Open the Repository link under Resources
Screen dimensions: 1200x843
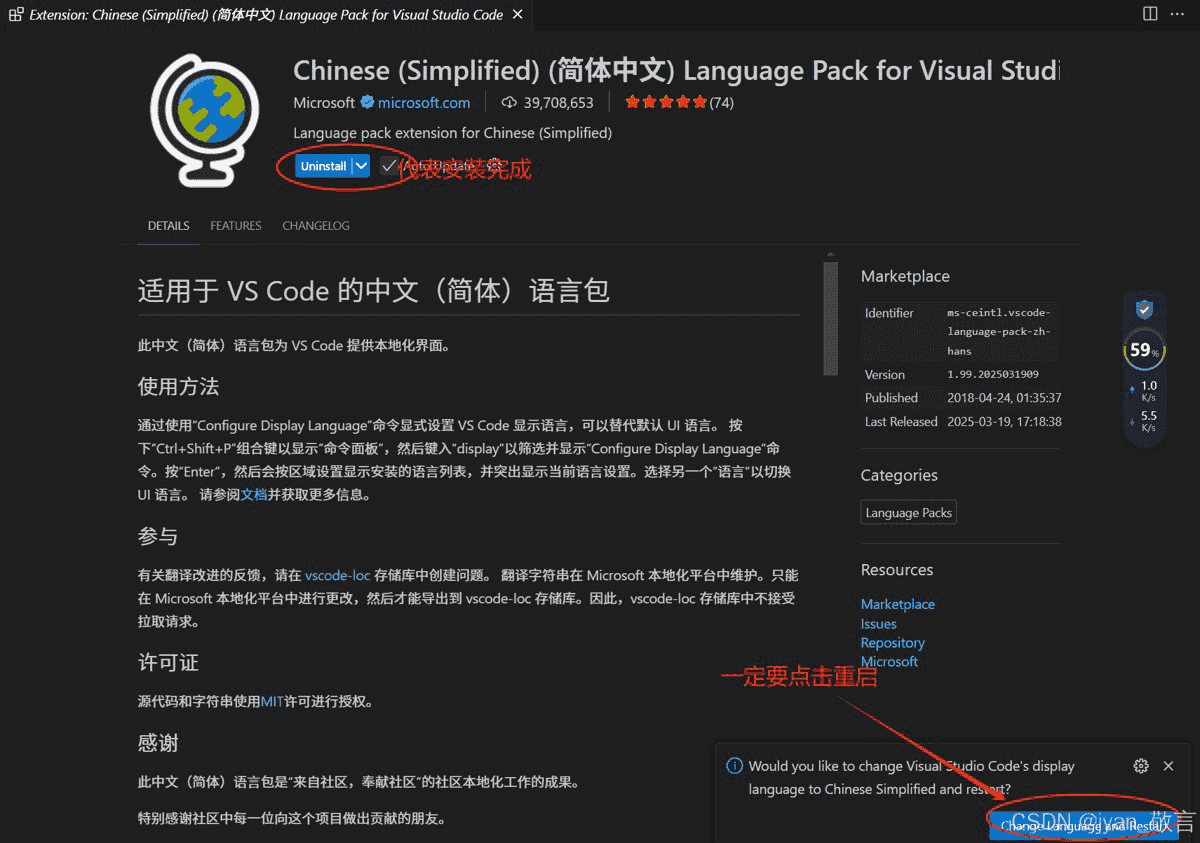point(892,643)
